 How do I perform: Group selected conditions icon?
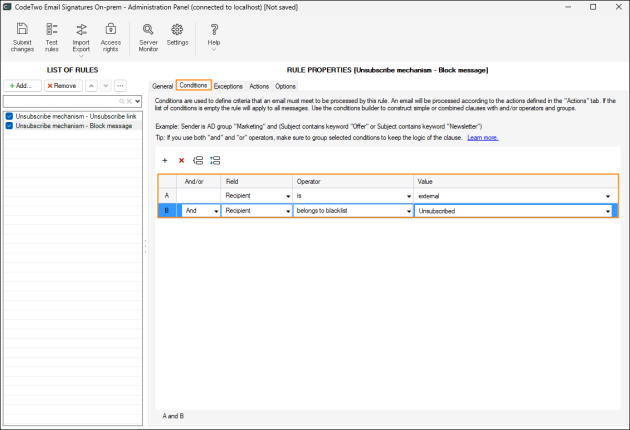click(x=198, y=160)
